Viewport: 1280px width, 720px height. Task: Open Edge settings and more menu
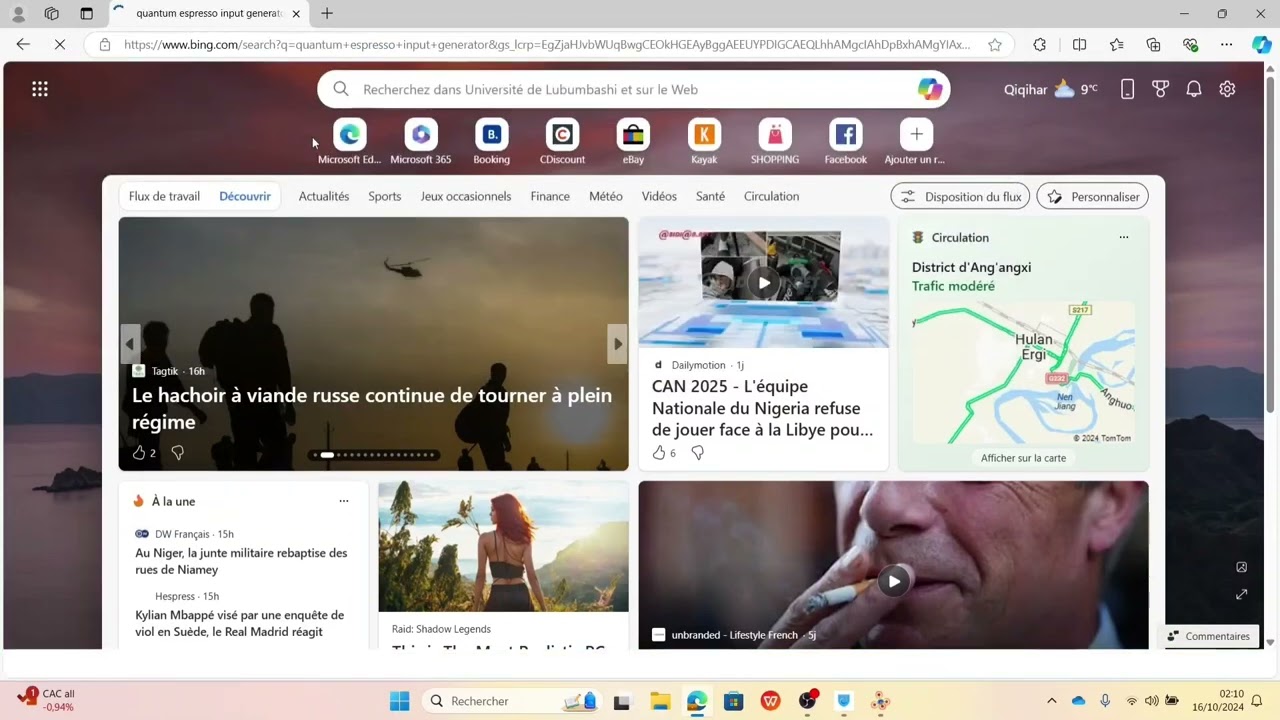click(1227, 44)
